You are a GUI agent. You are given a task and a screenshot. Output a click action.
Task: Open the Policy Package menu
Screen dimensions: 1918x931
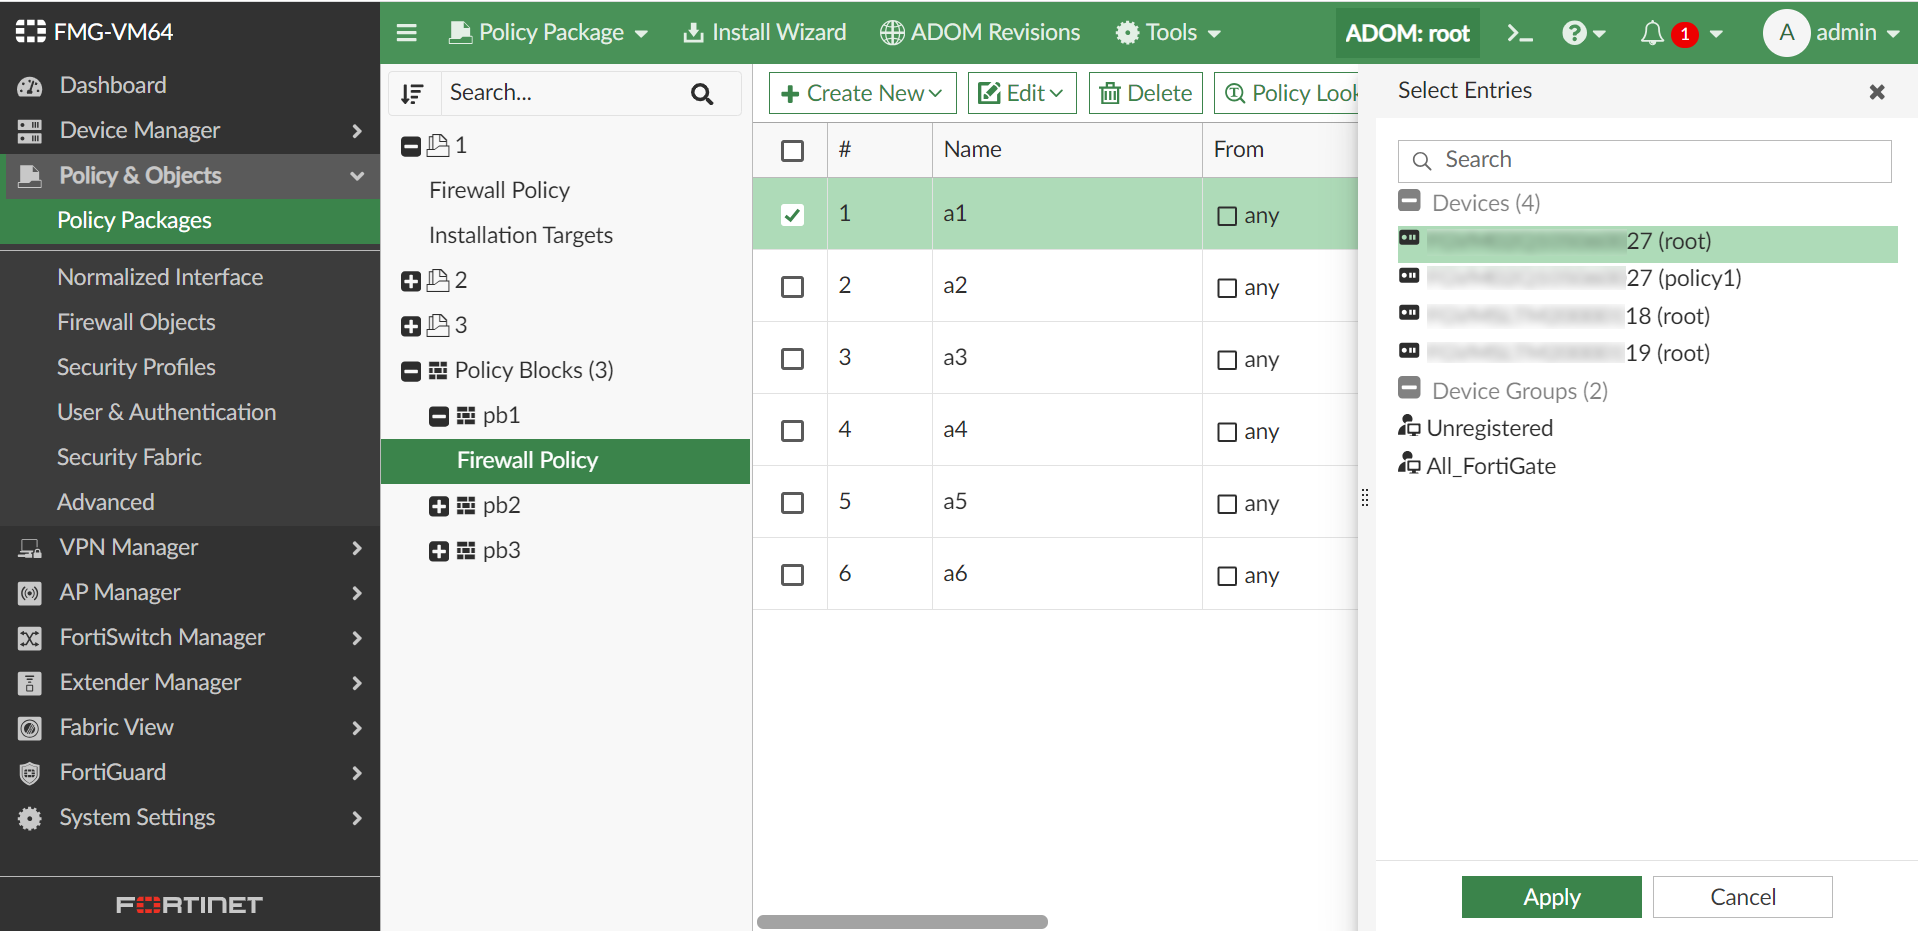(x=548, y=32)
